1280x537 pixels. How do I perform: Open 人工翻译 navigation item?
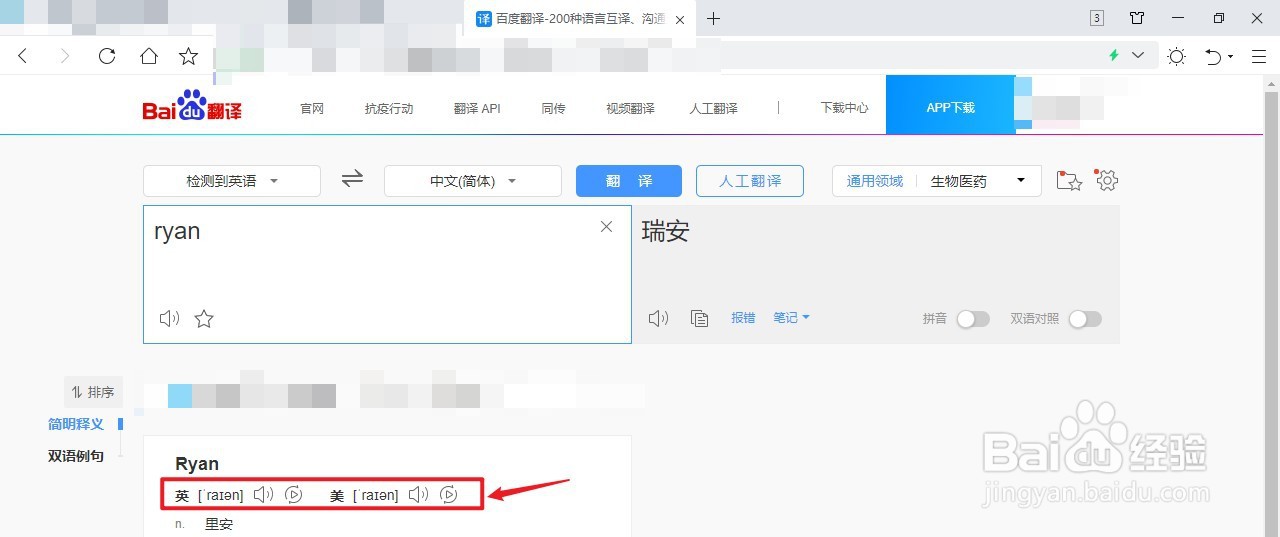[713, 108]
